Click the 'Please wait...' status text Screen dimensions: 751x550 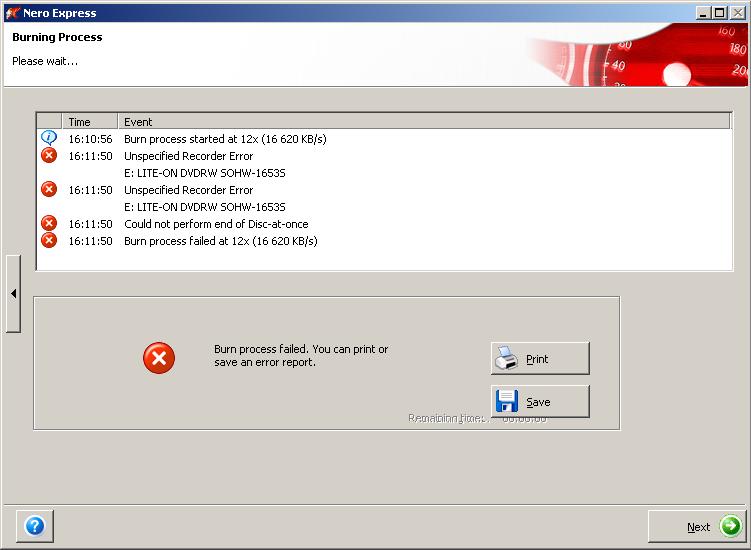(45, 61)
